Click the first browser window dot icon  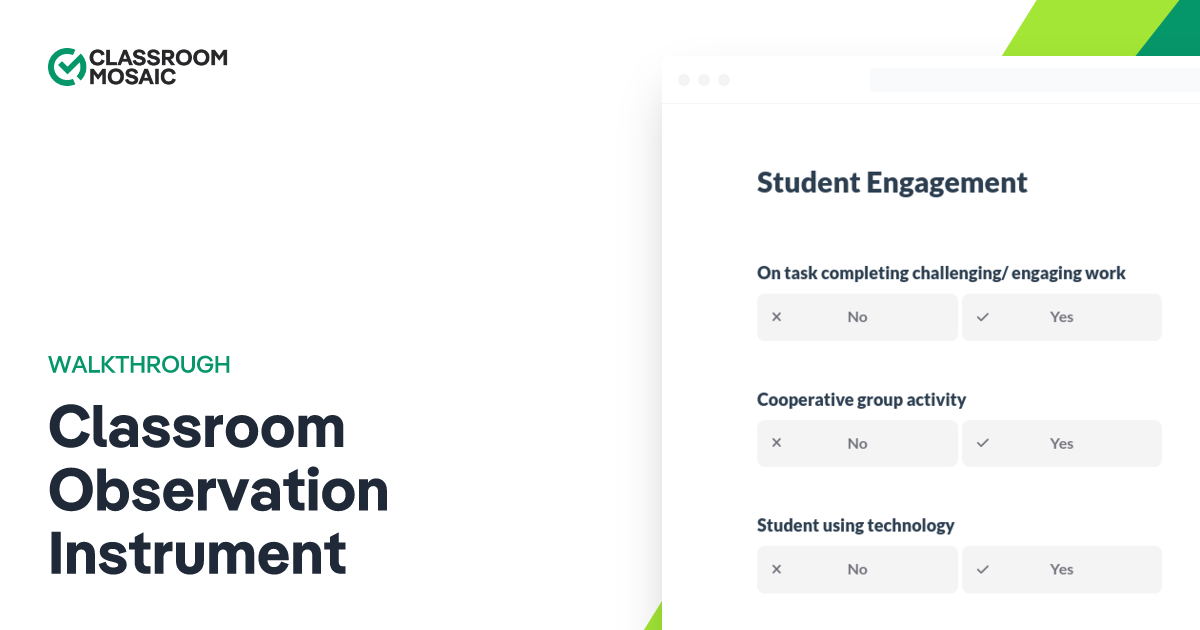pyautogui.click(x=684, y=79)
